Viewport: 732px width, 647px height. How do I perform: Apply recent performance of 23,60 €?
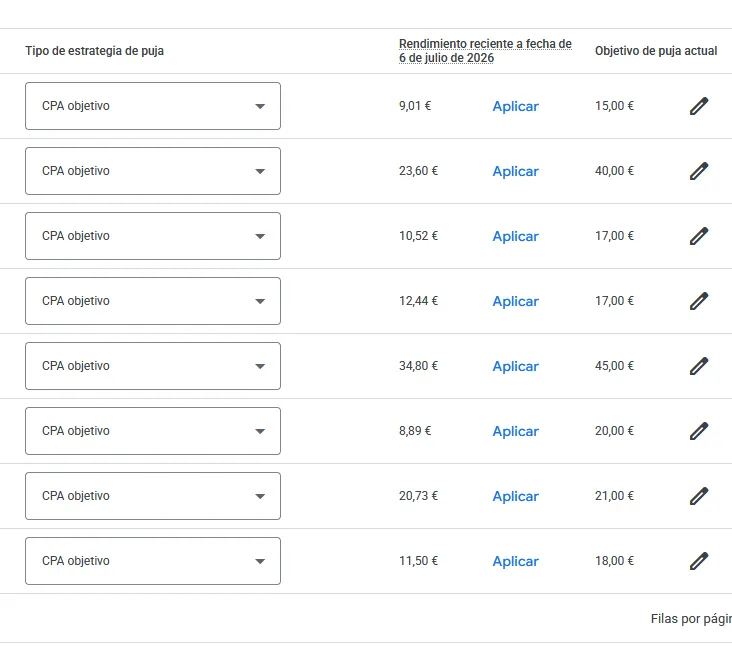click(515, 171)
